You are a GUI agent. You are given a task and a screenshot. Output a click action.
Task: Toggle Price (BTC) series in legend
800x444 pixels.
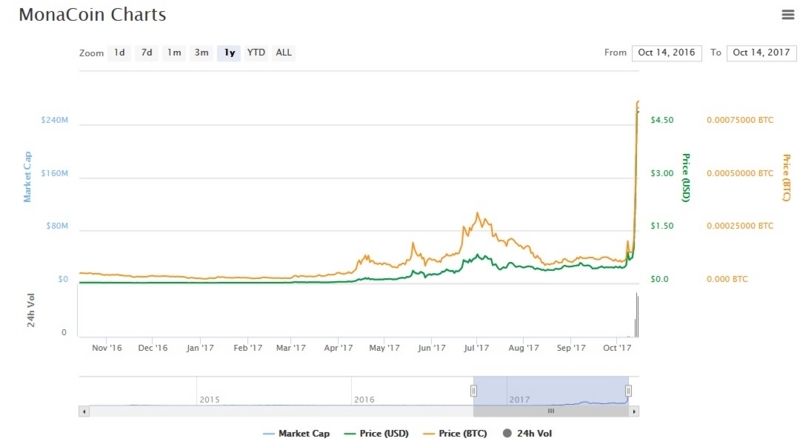click(x=456, y=433)
